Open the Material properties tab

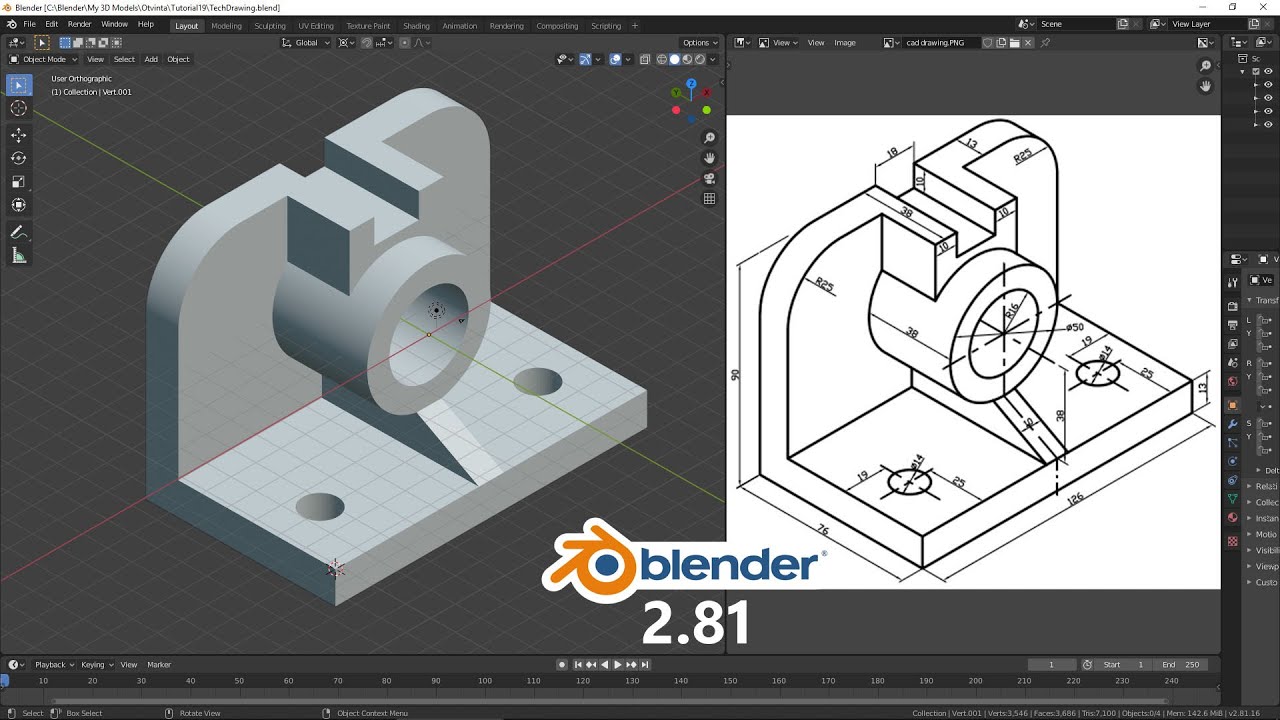(1233, 518)
